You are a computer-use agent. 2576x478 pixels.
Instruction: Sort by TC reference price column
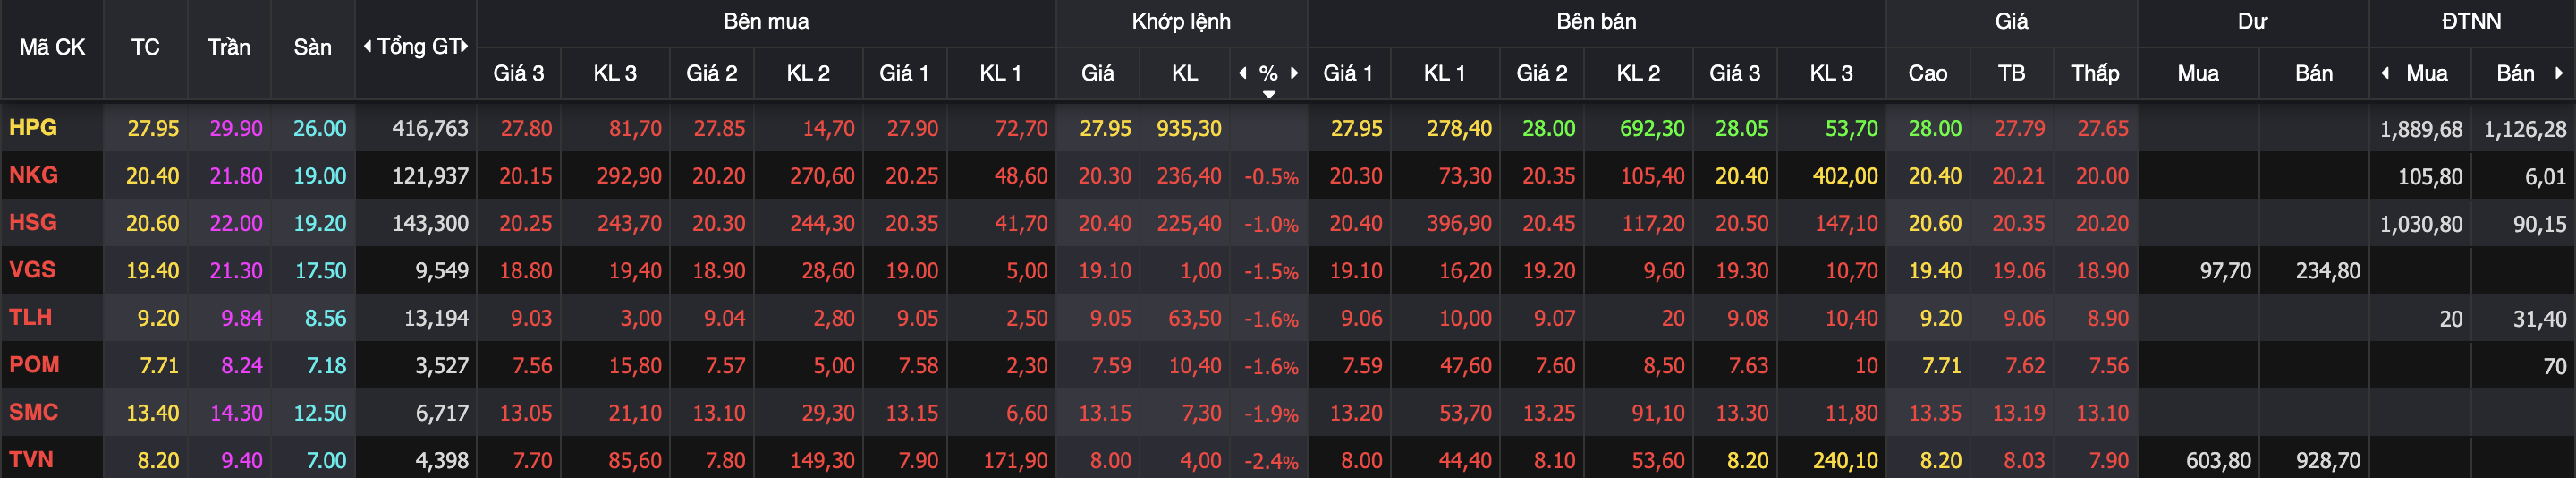pyautogui.click(x=145, y=47)
